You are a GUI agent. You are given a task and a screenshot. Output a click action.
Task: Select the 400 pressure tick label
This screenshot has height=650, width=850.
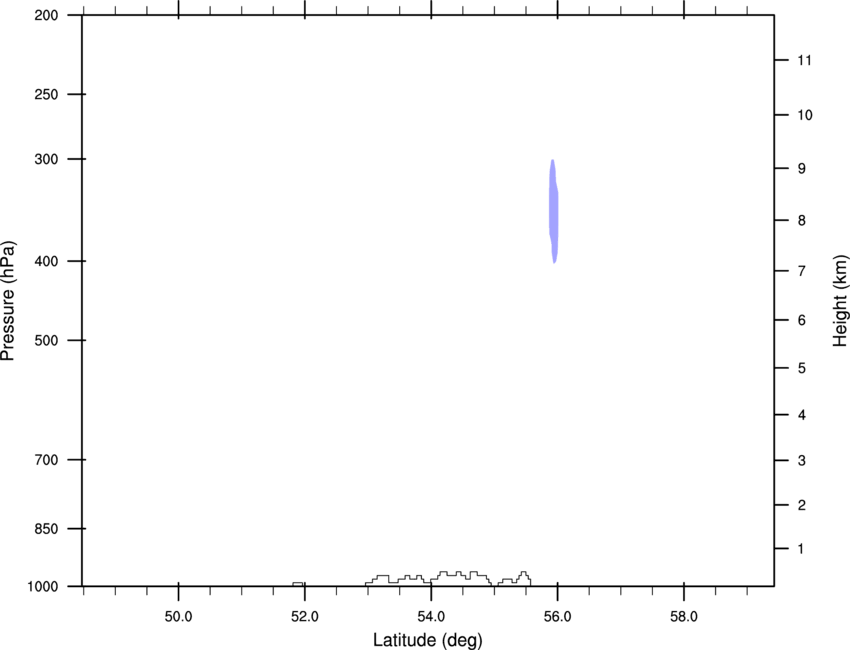[x=46, y=261]
